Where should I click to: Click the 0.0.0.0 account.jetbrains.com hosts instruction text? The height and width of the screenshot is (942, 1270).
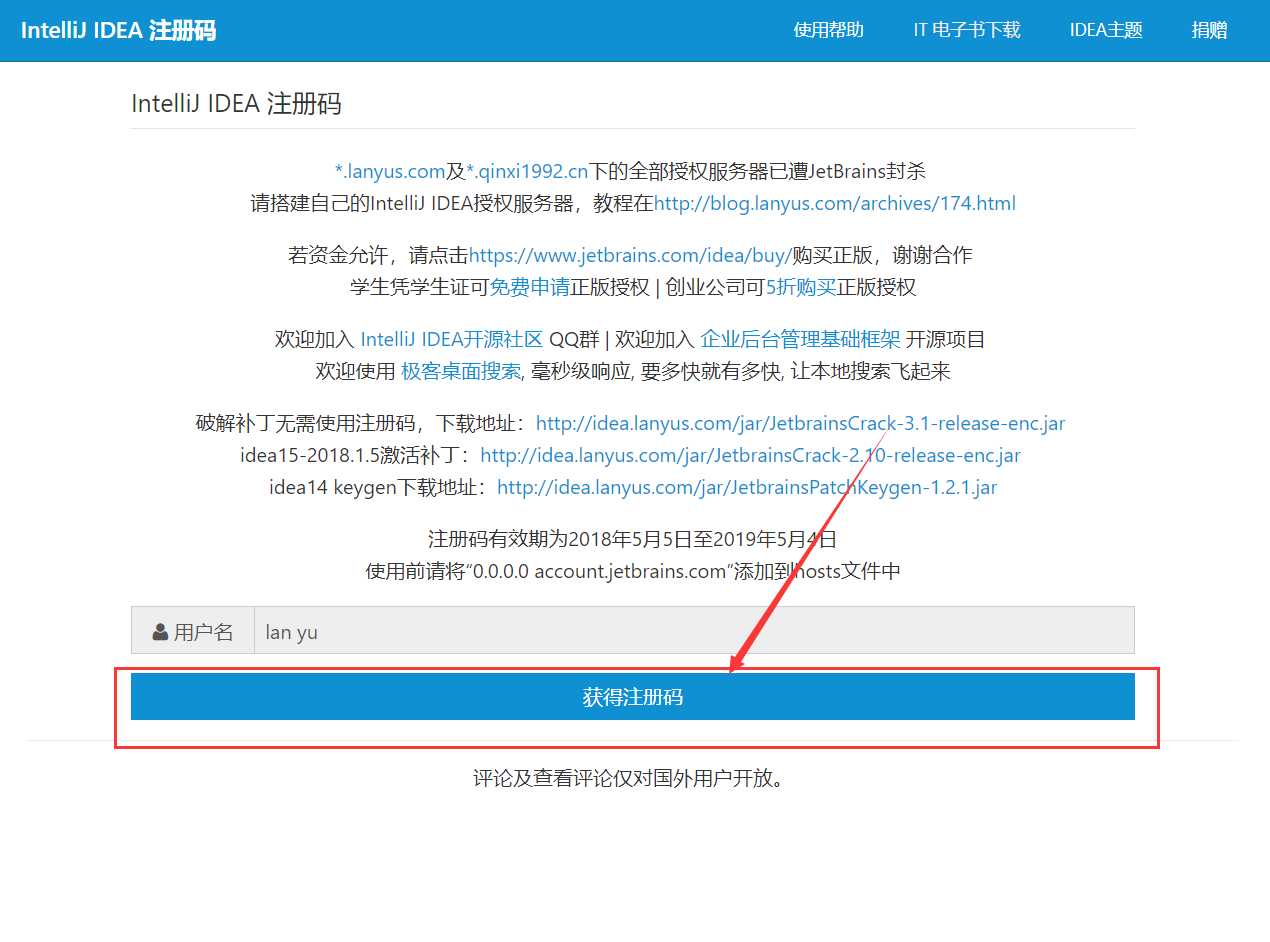tap(633, 571)
